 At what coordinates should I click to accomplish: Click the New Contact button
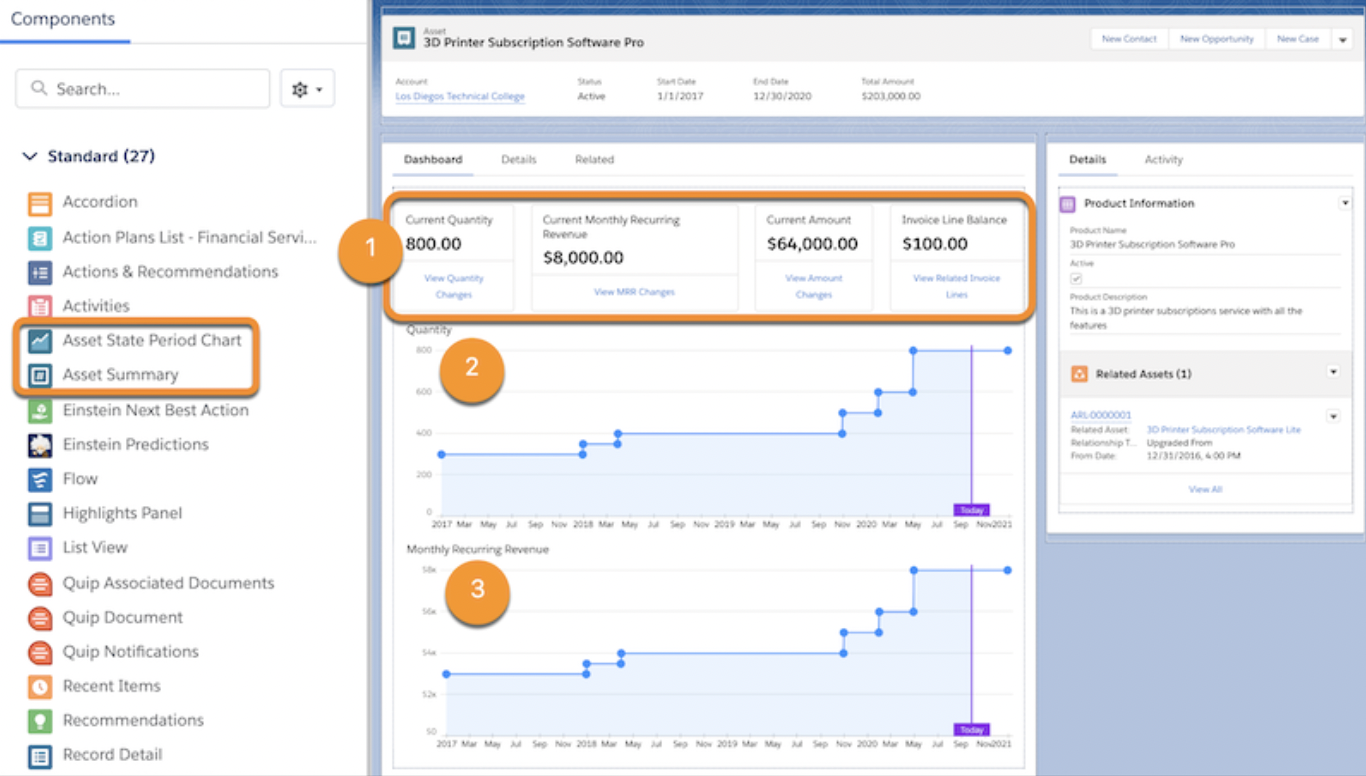click(1129, 39)
